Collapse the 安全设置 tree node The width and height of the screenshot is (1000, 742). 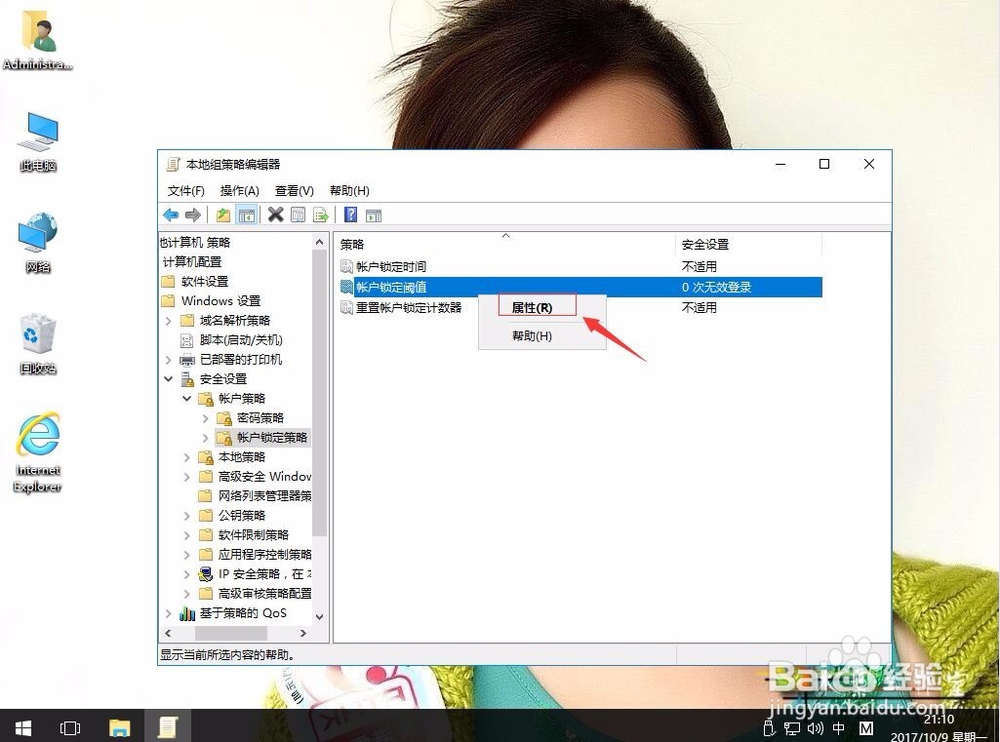pos(168,379)
